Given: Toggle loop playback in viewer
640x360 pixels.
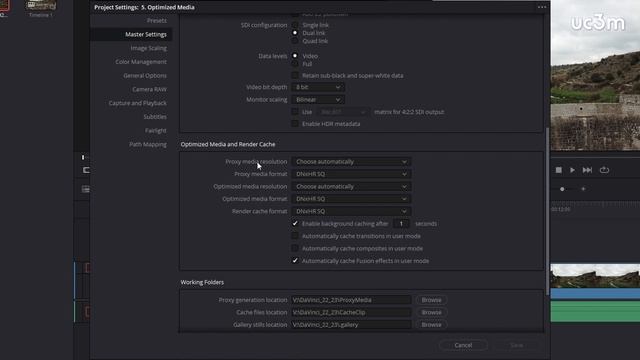Looking at the screenshot, I should pyautogui.click(x=604, y=170).
